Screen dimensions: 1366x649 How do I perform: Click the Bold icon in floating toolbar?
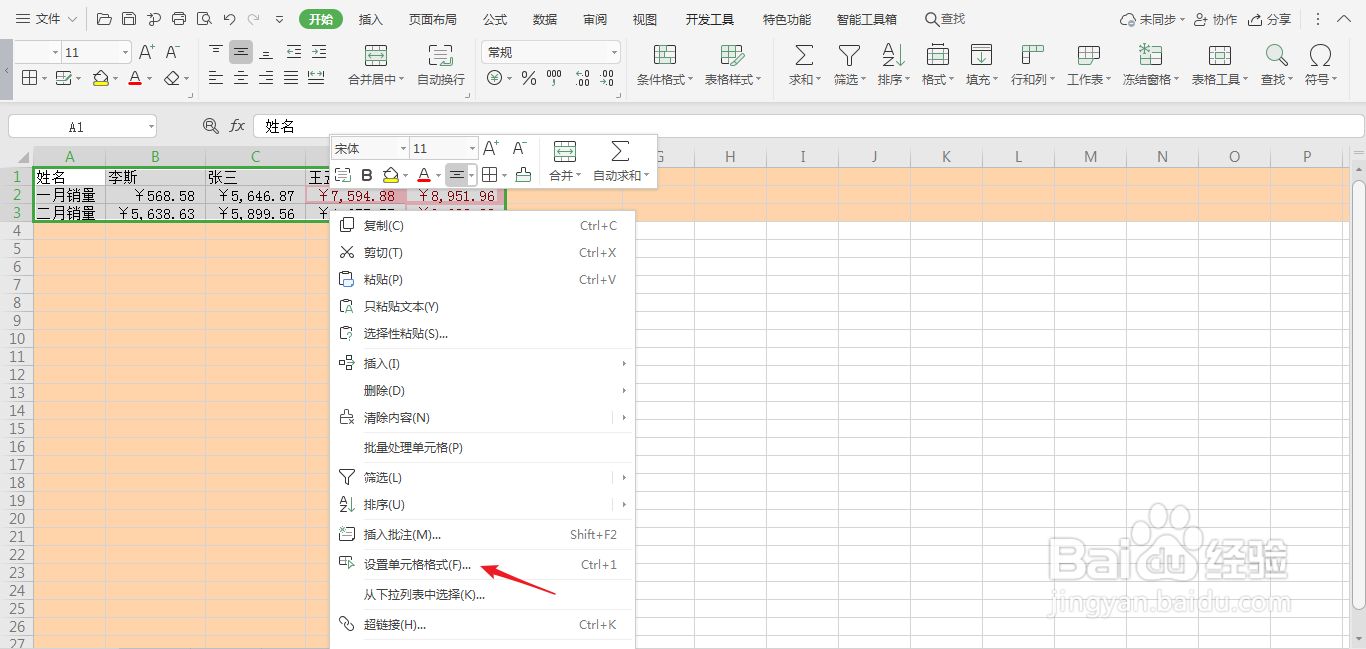tap(368, 174)
